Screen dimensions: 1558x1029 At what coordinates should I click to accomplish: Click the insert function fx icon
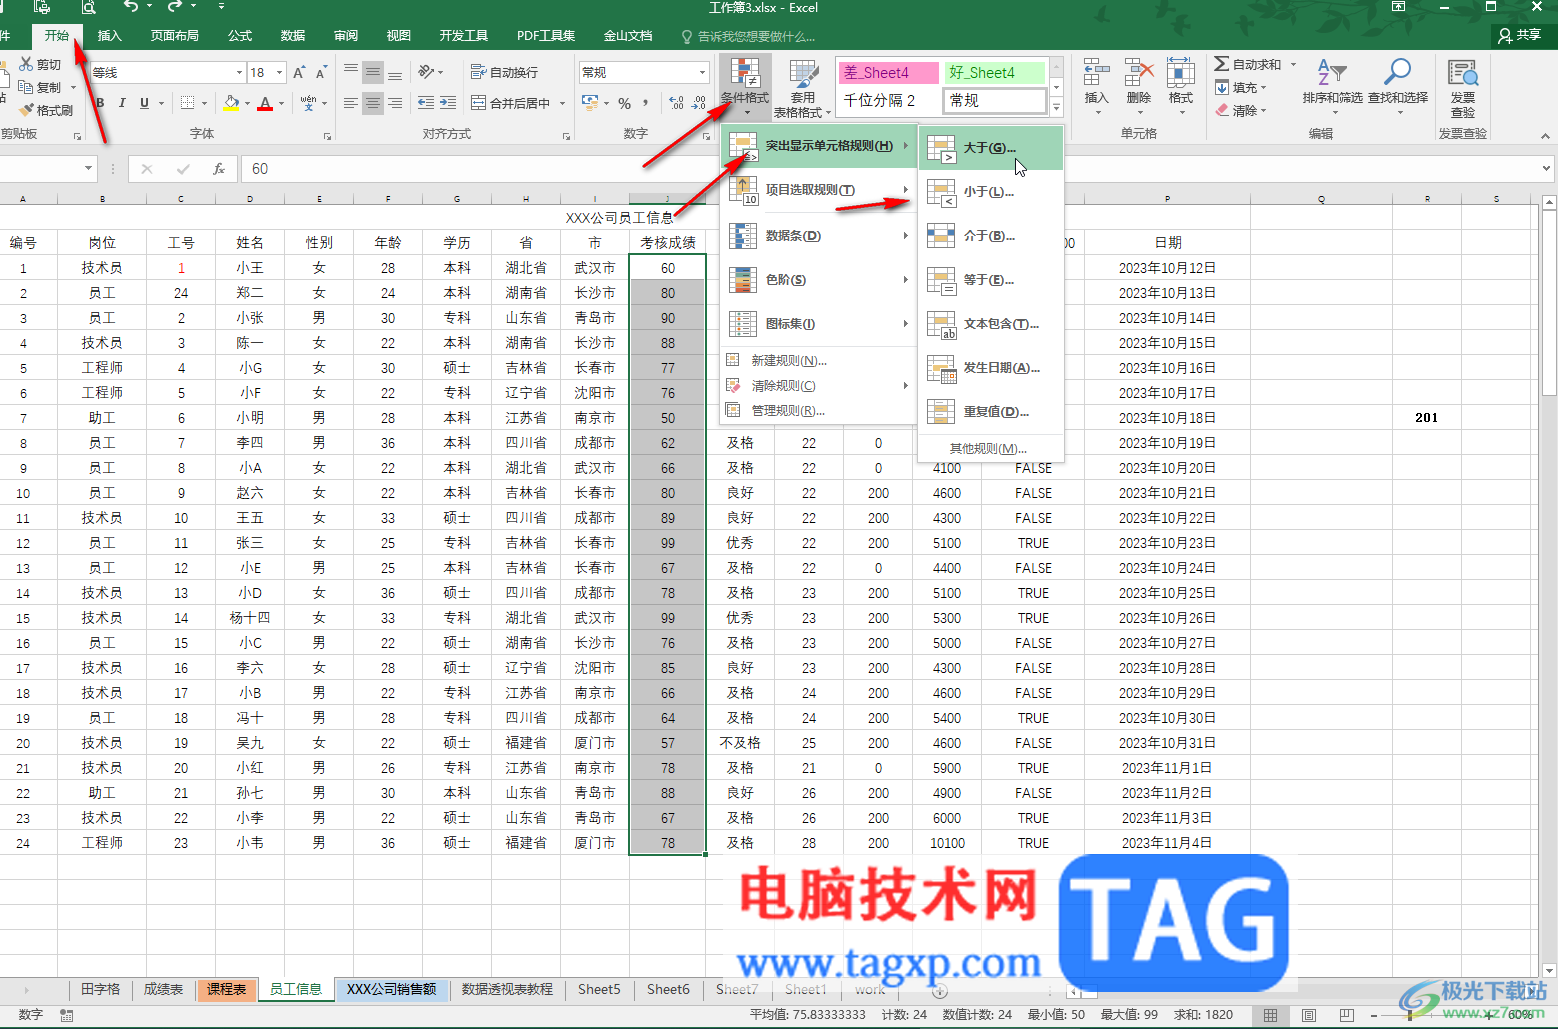click(219, 169)
